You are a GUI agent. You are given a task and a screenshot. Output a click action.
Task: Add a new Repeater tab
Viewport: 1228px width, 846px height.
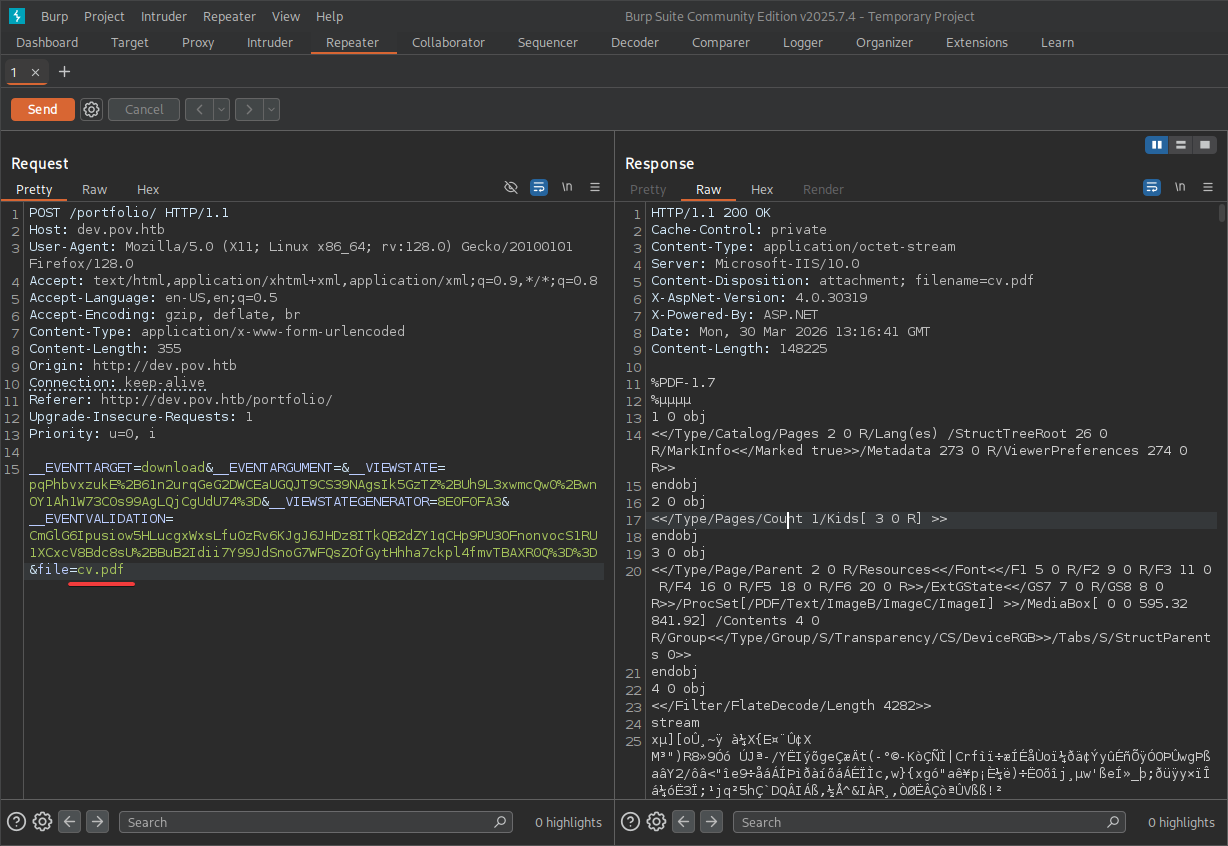pyautogui.click(x=65, y=72)
